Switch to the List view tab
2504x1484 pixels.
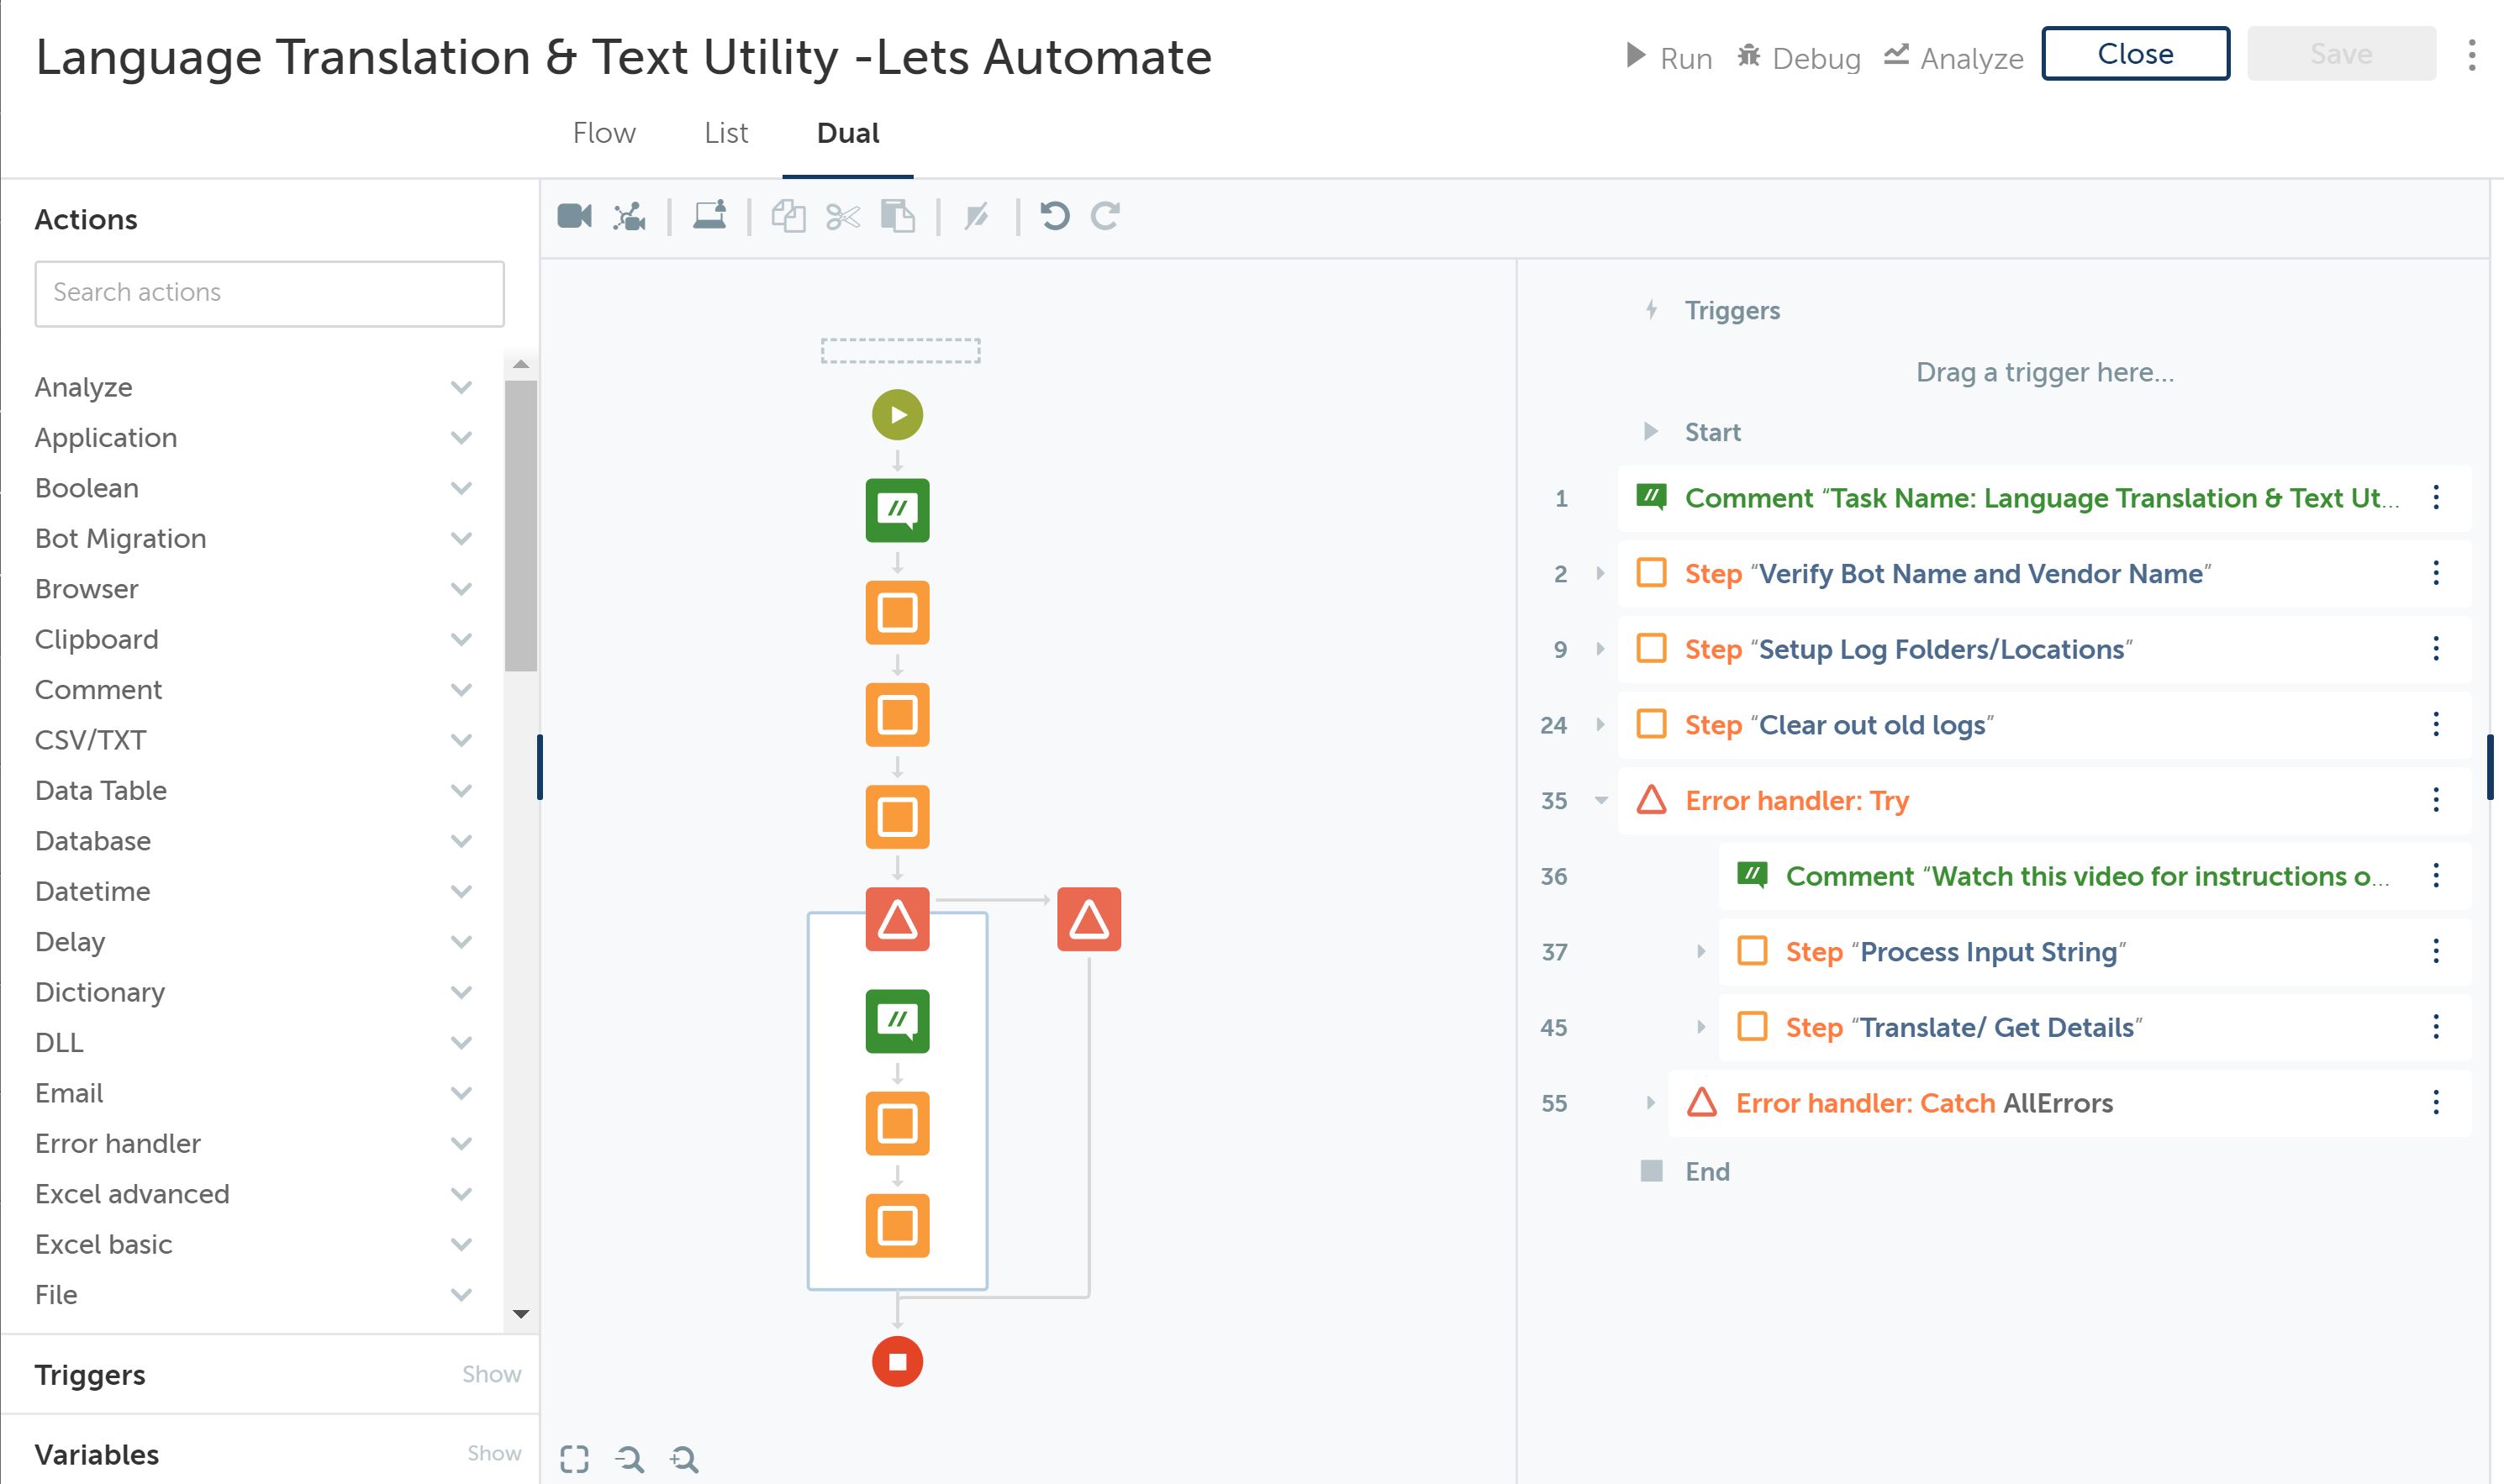pyautogui.click(x=726, y=133)
